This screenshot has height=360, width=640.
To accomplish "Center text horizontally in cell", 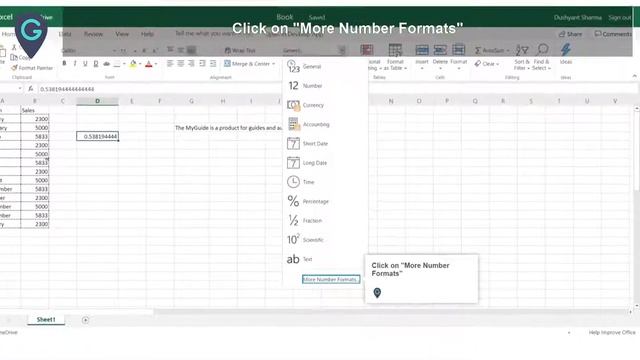I will tap(181, 64).
